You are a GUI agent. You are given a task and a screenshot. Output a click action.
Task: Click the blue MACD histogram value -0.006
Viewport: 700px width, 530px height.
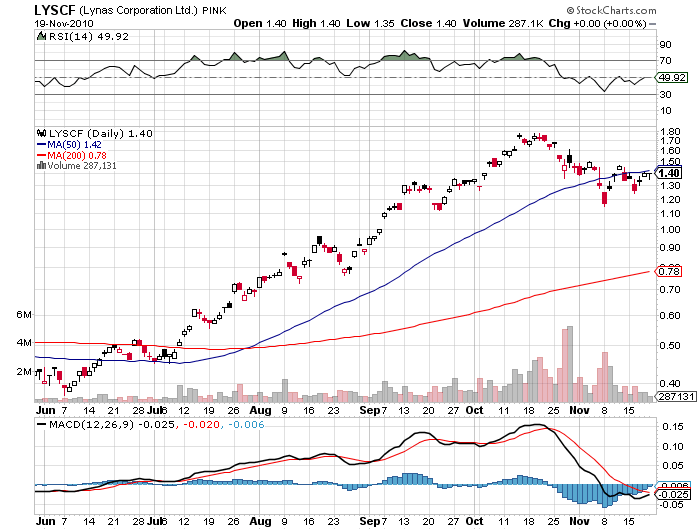246,424
